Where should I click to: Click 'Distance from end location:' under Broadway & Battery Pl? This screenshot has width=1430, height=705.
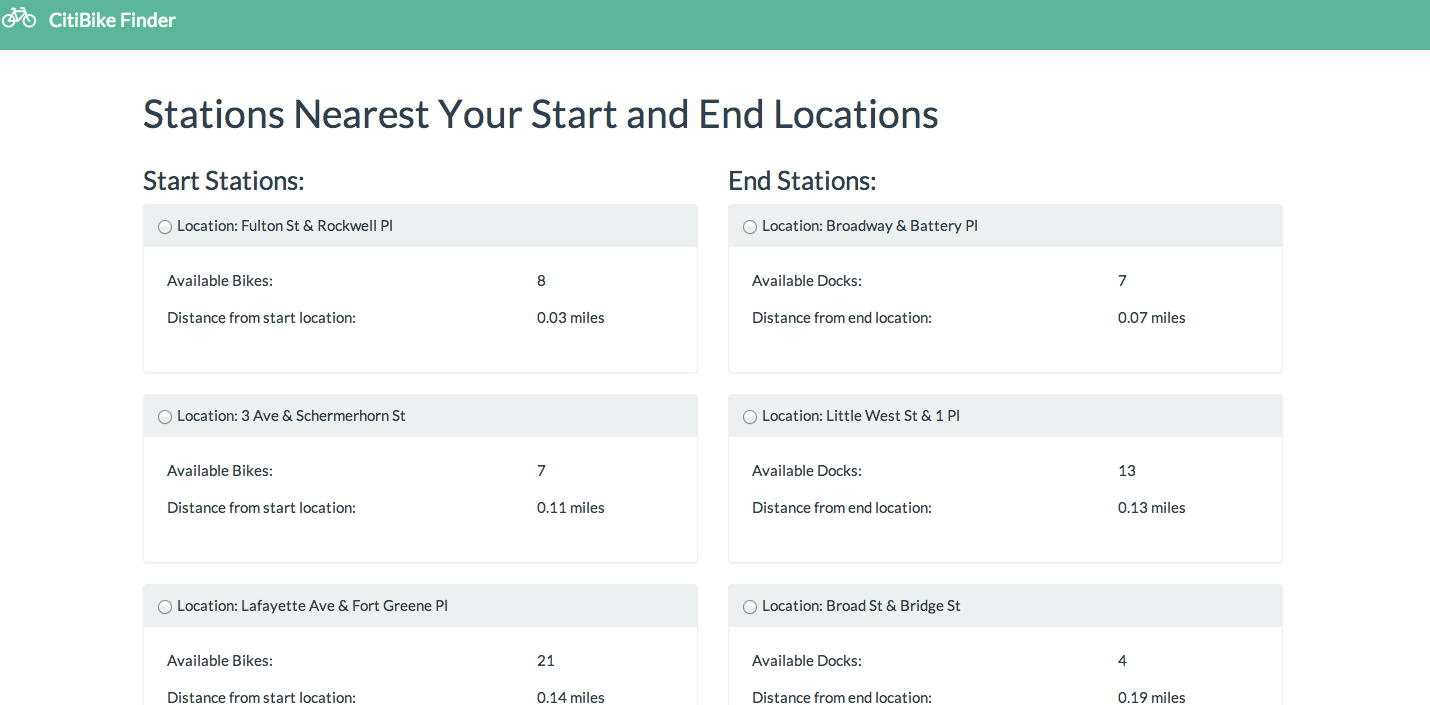(842, 318)
